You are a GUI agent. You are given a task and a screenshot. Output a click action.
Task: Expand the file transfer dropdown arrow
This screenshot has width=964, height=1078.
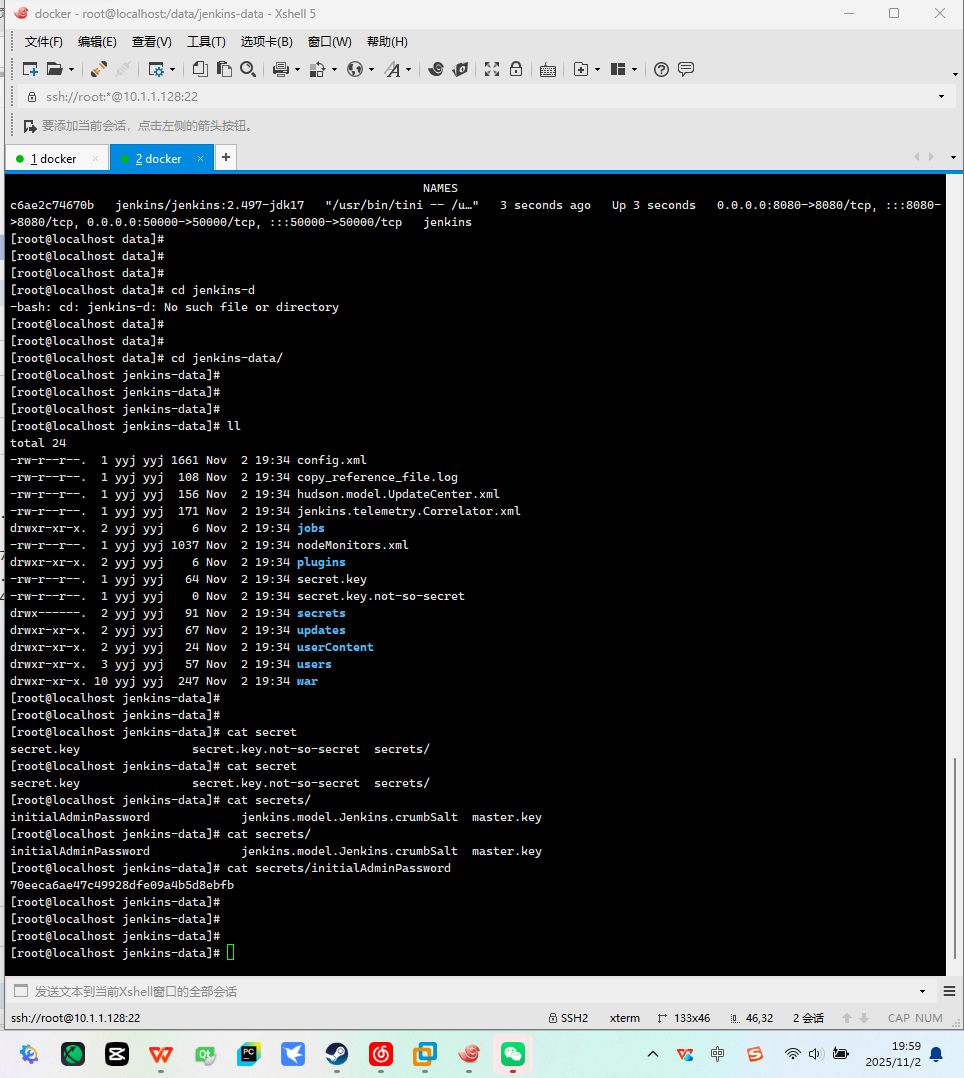click(334, 69)
